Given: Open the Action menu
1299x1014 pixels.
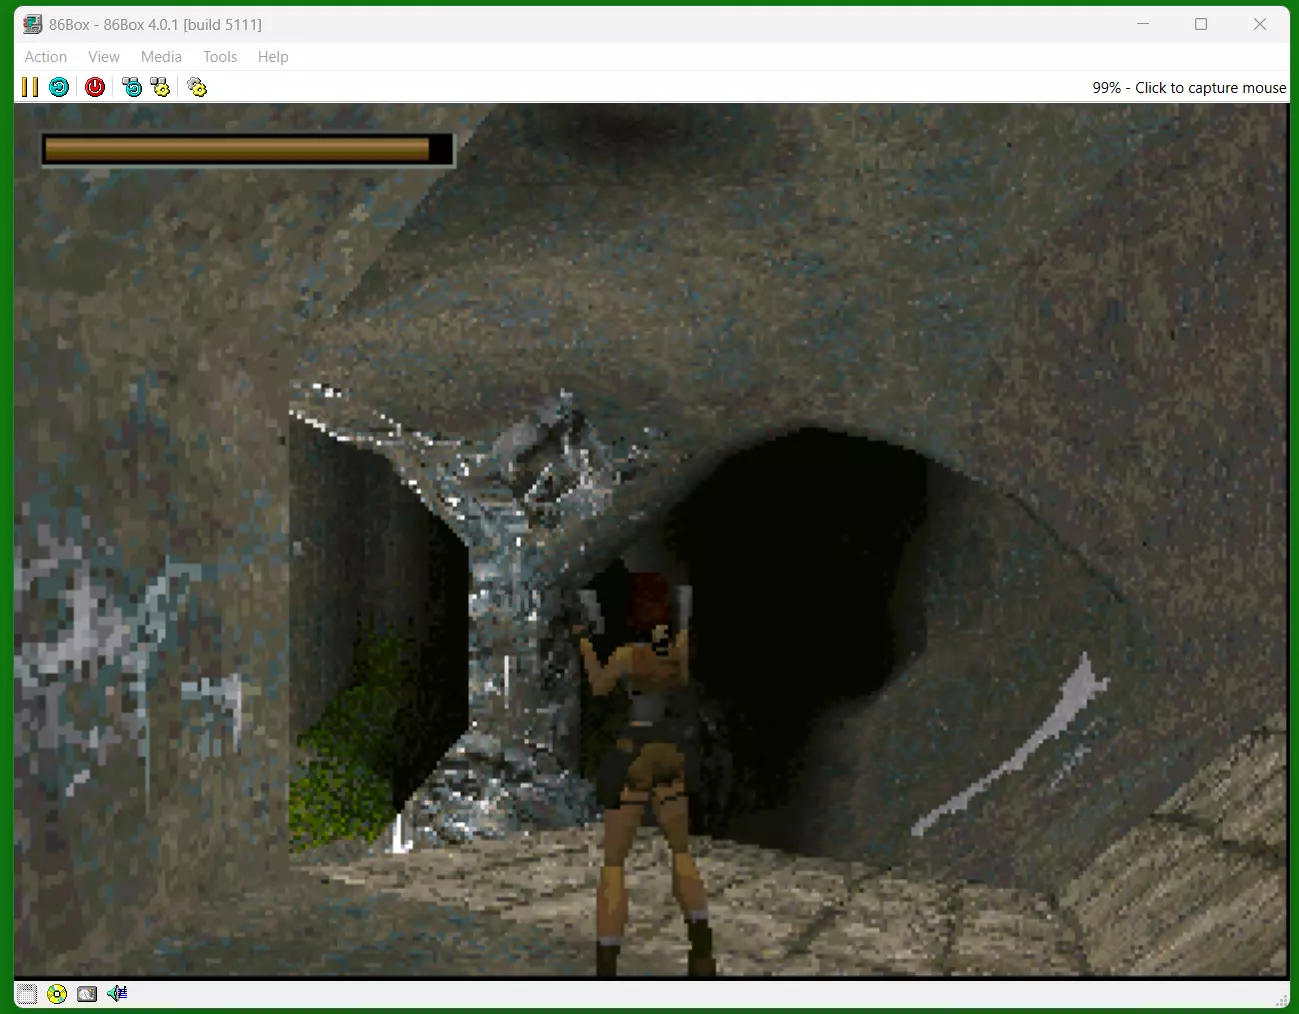Looking at the screenshot, I should [46, 57].
